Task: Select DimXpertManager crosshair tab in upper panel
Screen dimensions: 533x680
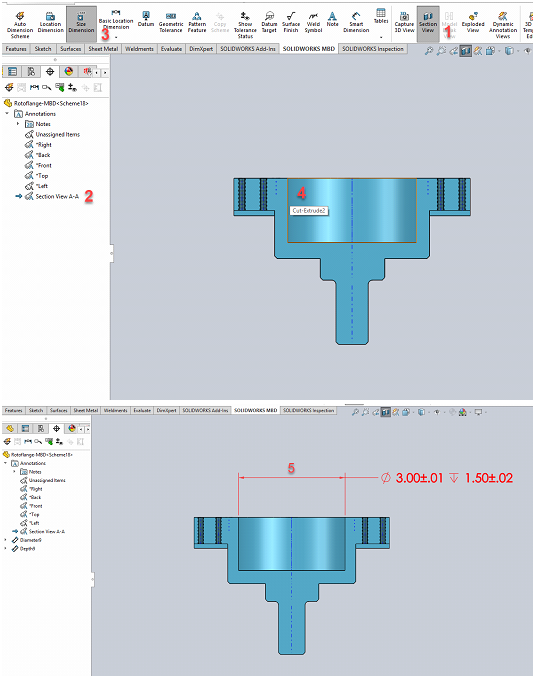Action: [50, 72]
